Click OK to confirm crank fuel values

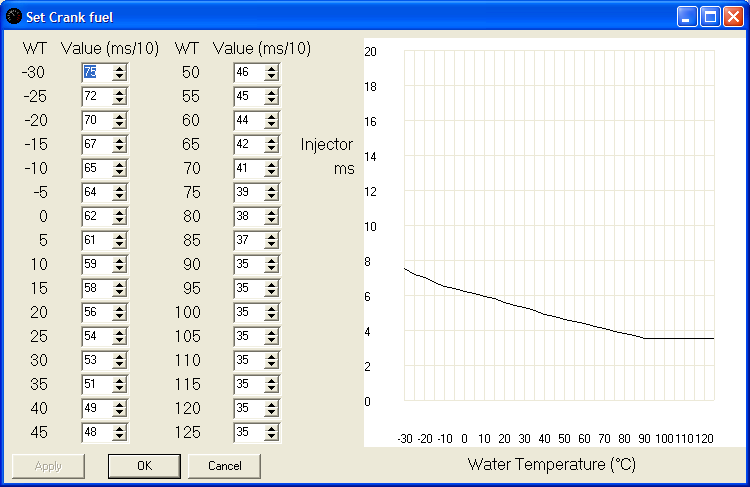pos(144,466)
